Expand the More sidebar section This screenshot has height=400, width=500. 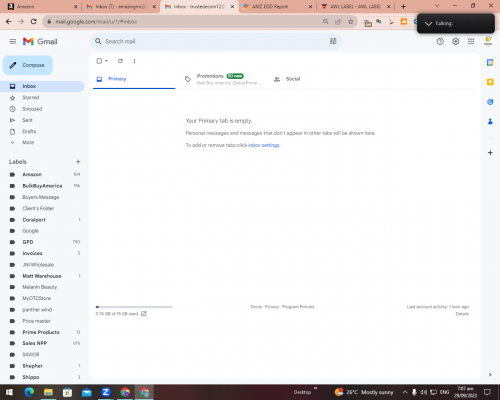28,142
